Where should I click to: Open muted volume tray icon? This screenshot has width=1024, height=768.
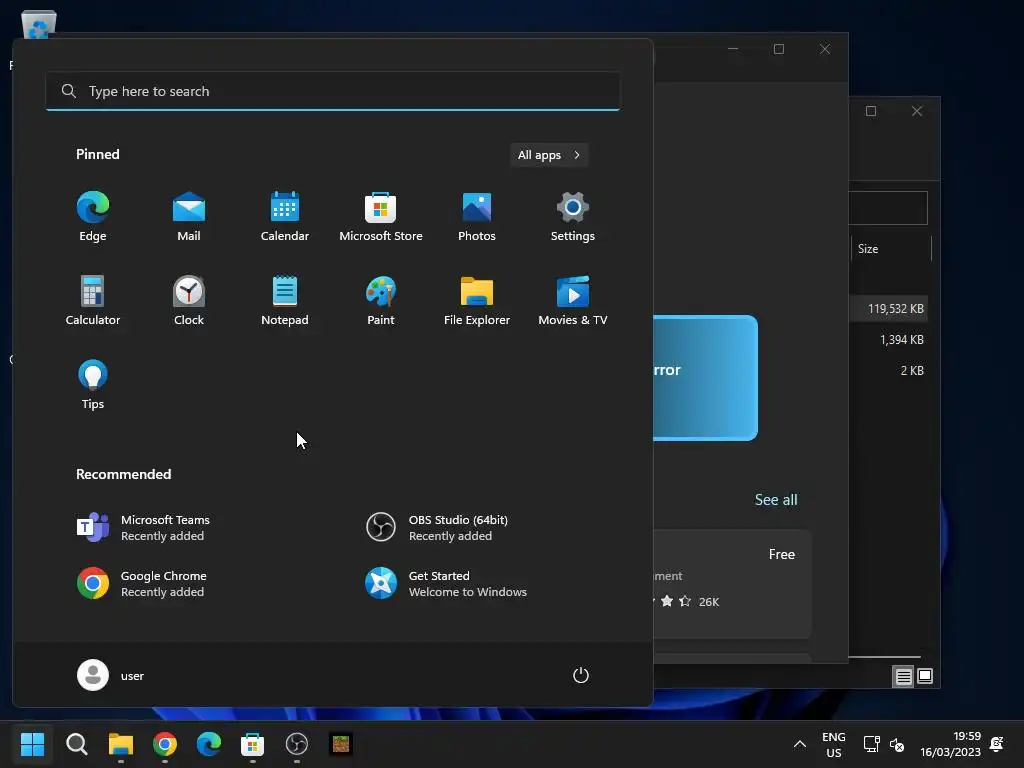897,744
